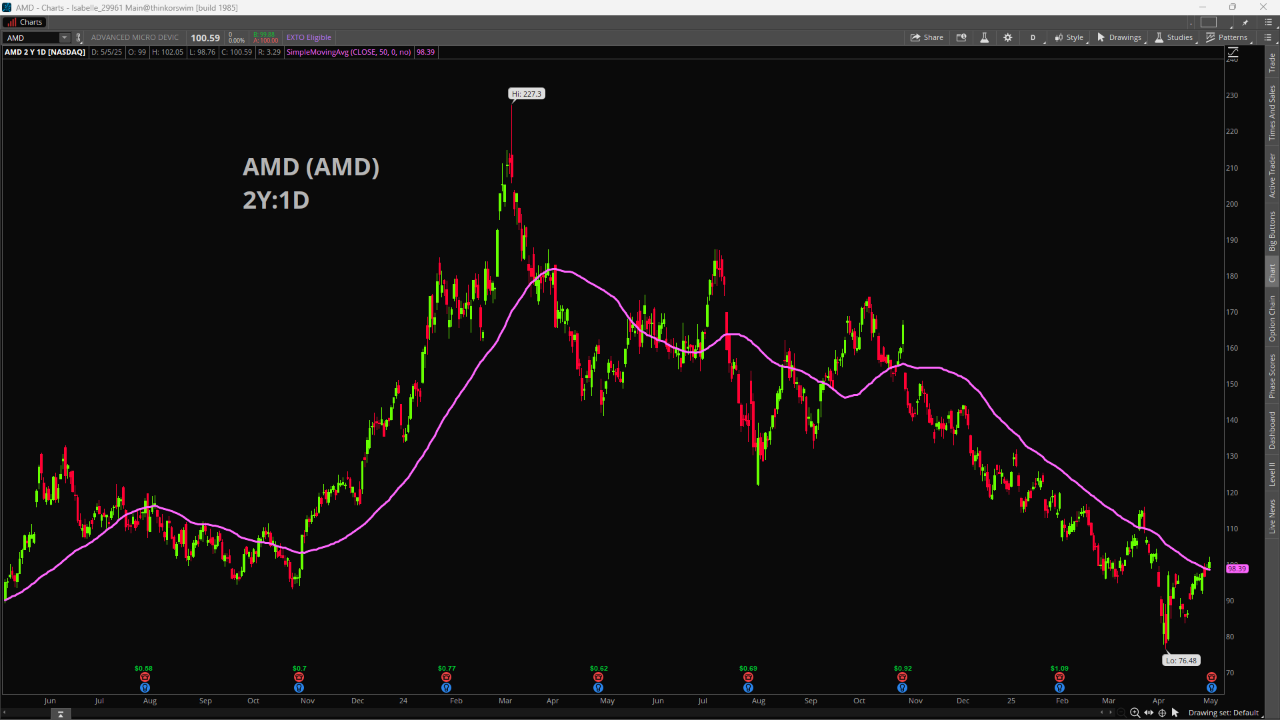
Task: Click the $0.58 earnings event marker
Action: click(144, 677)
